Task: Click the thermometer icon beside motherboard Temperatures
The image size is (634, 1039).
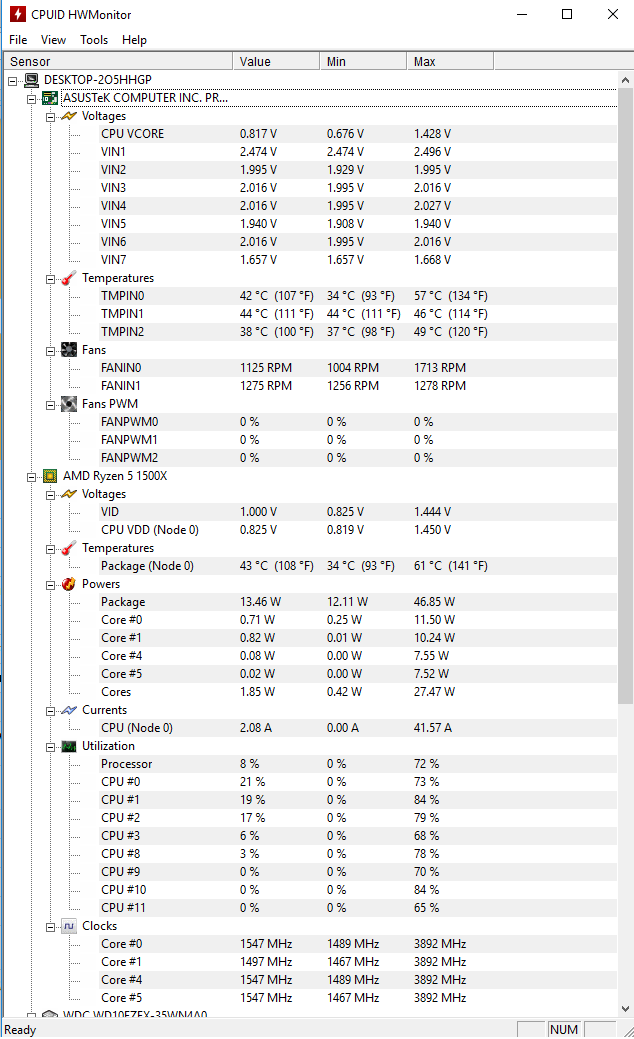Action: [68, 278]
